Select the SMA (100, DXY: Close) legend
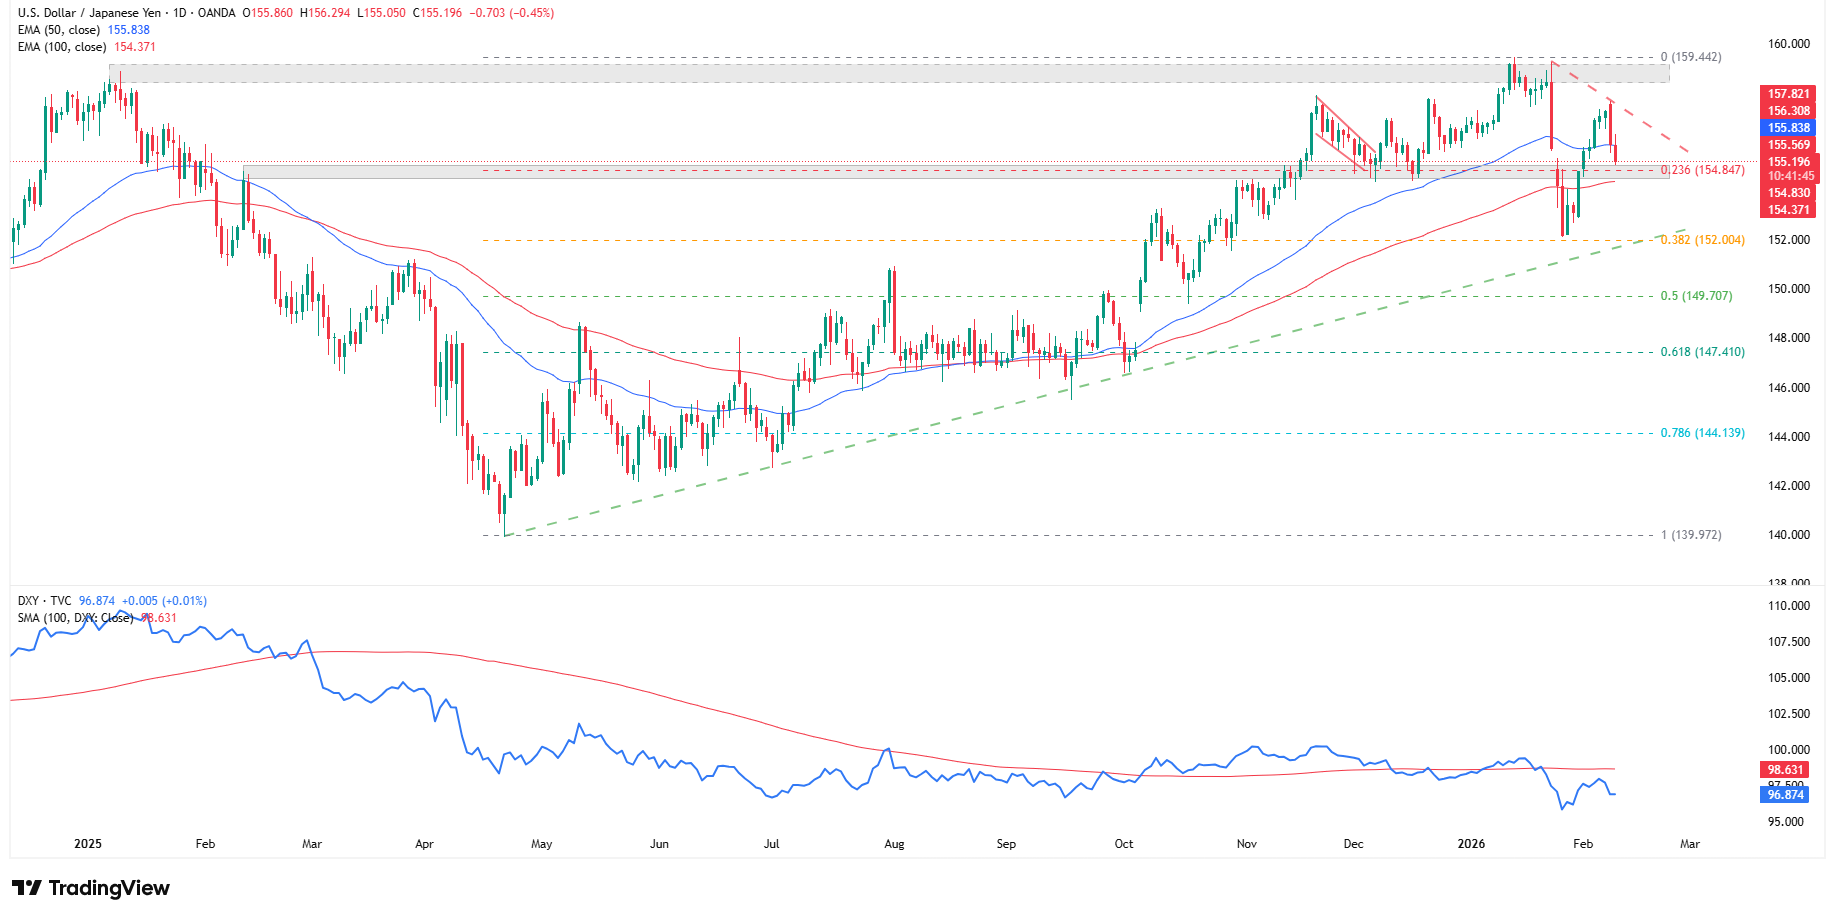Viewport: 1835px width, 918px height. coord(75,618)
